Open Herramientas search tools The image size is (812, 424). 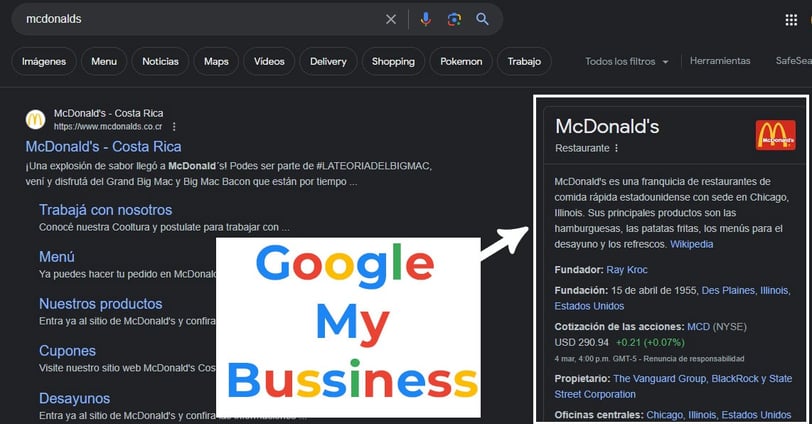pos(720,61)
